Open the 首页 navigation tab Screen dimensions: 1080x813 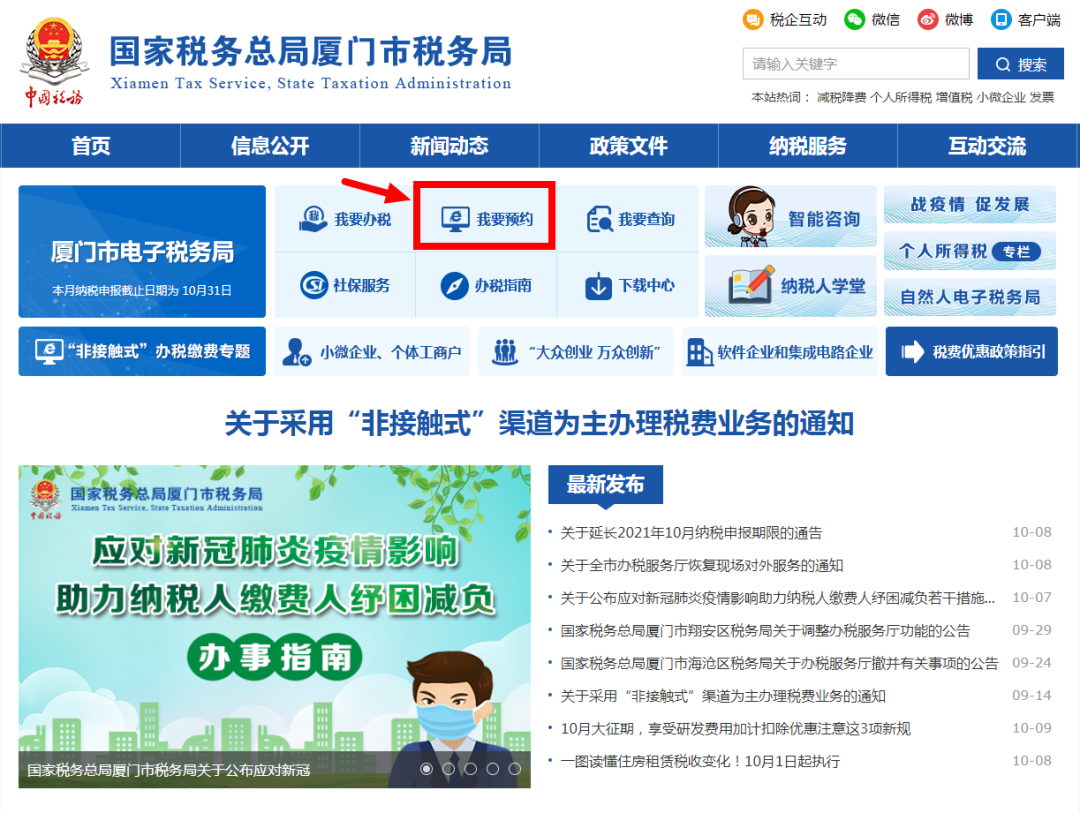pos(91,145)
